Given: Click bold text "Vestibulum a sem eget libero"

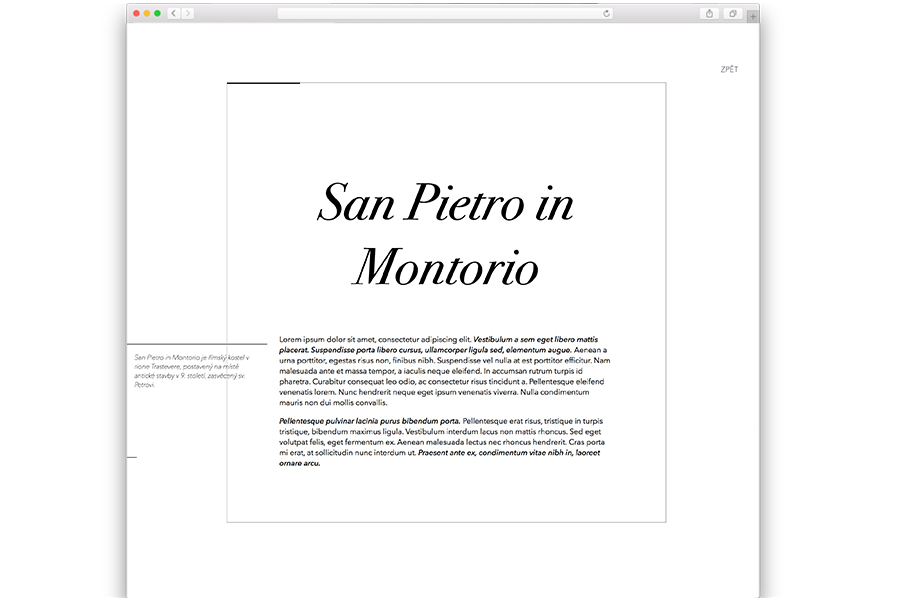Looking at the screenshot, I should pos(535,340).
